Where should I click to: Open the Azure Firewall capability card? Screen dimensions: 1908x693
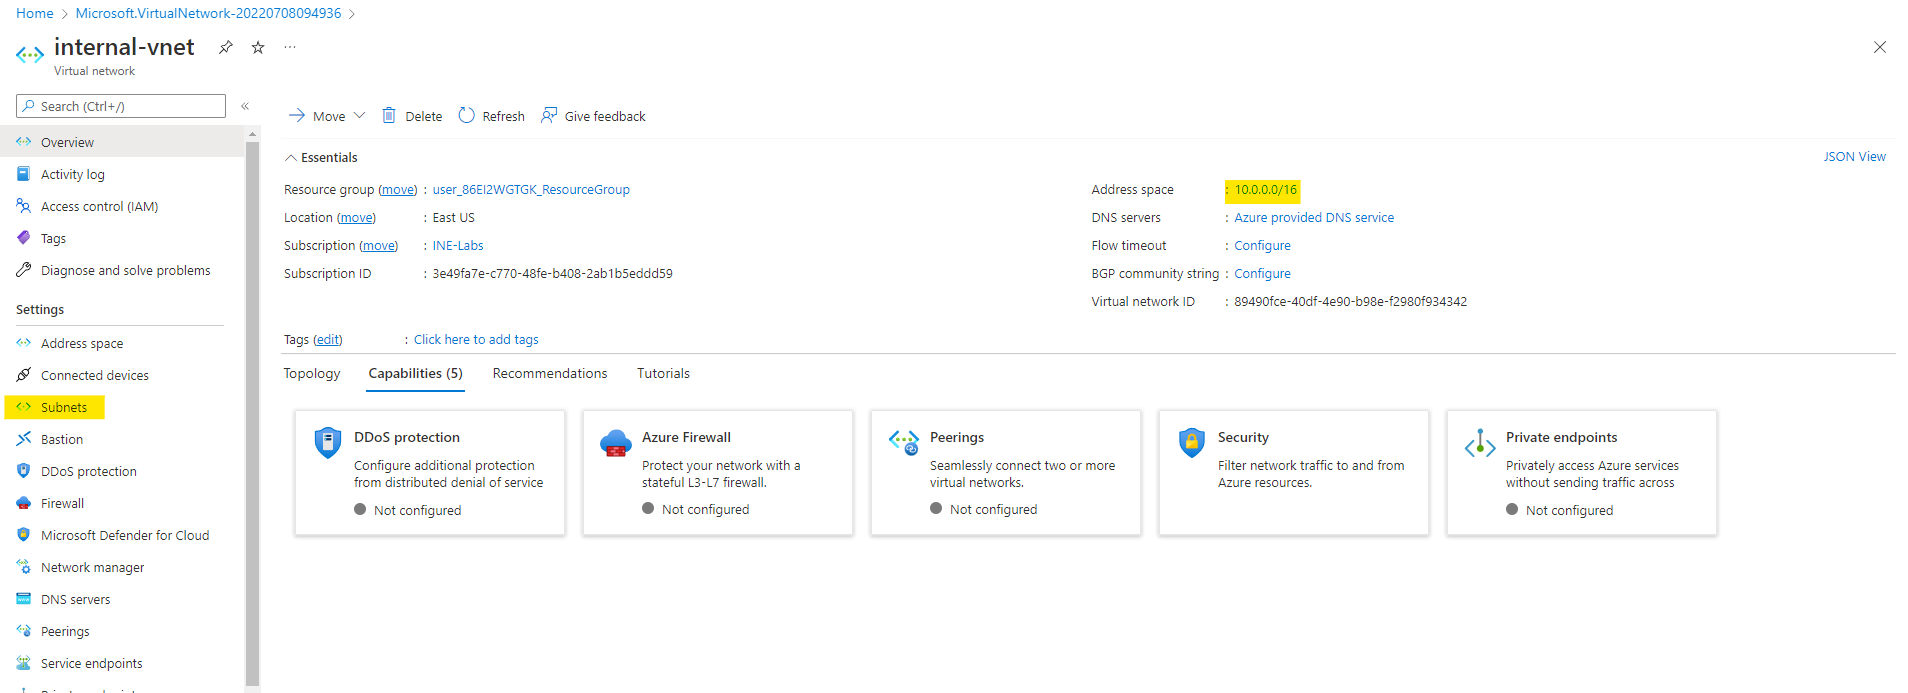[717, 472]
